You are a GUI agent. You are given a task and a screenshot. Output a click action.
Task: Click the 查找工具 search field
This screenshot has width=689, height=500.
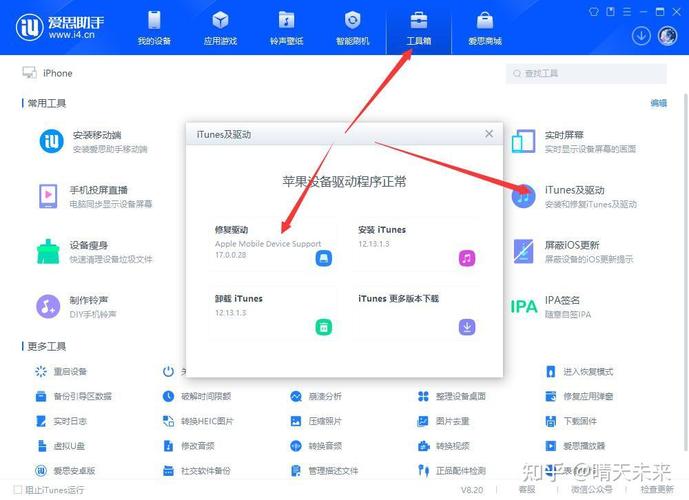[x=586, y=73]
